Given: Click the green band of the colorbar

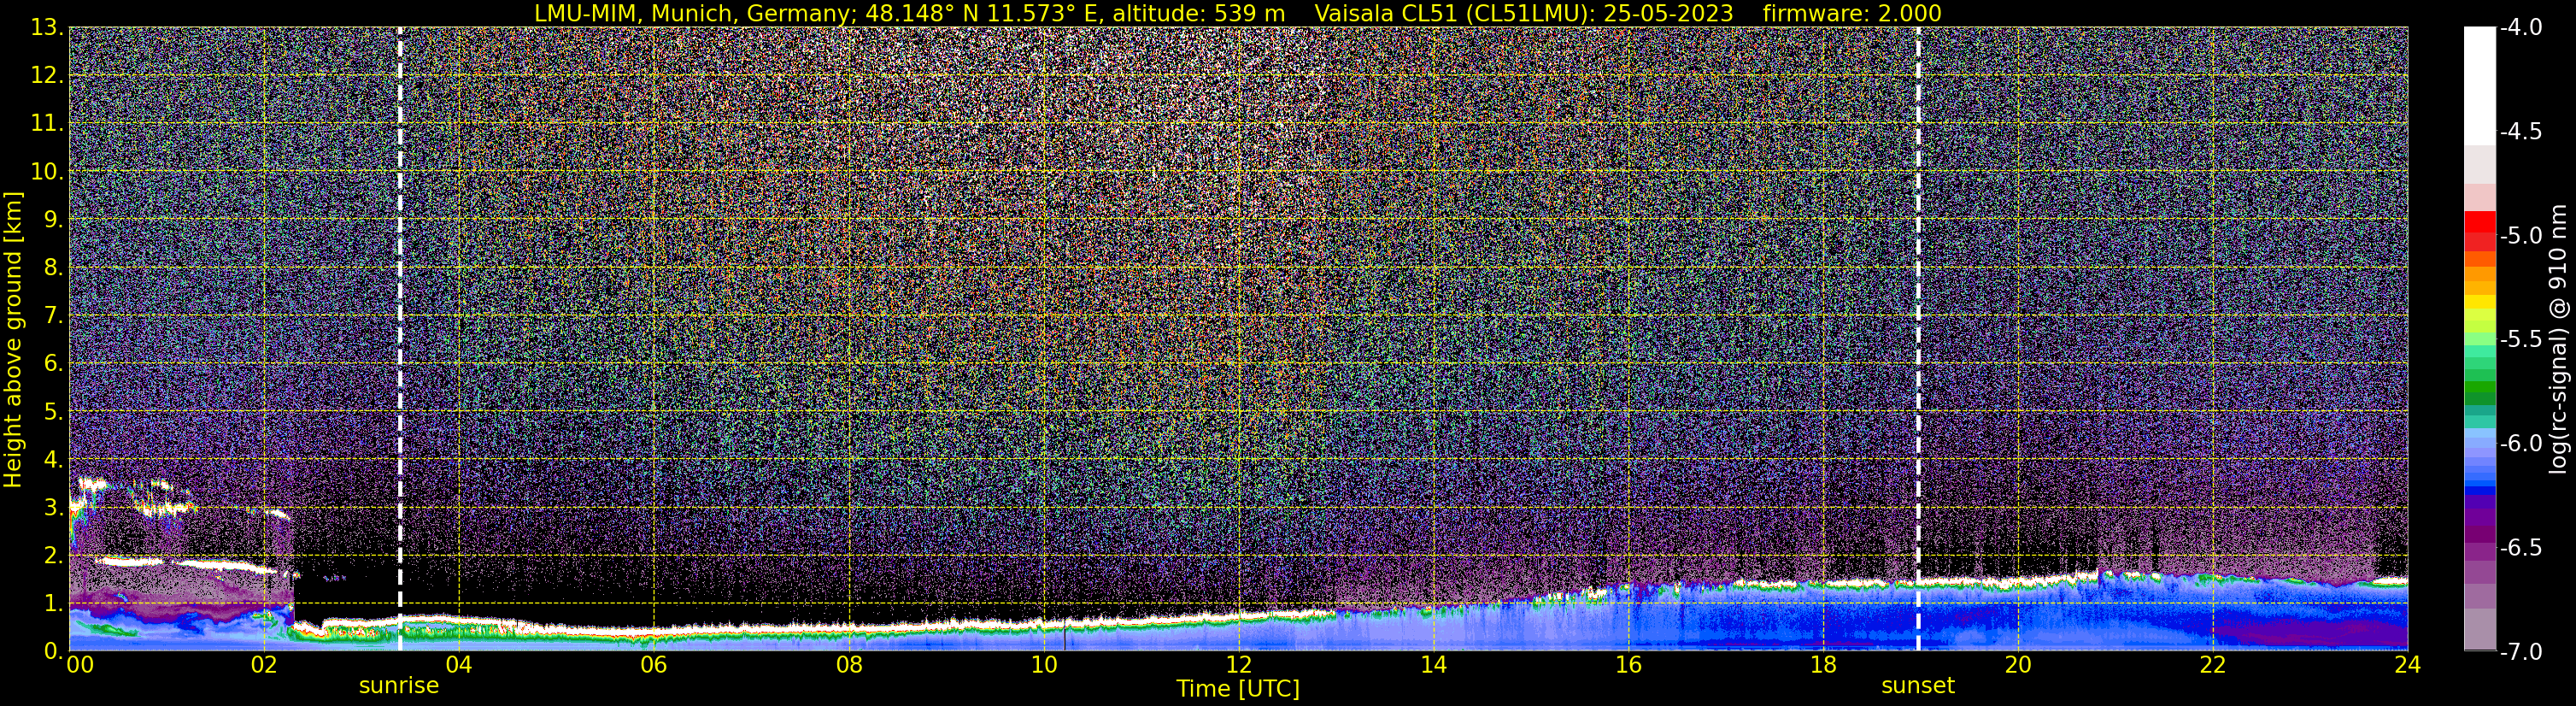Looking at the screenshot, I should [x=2480, y=388].
